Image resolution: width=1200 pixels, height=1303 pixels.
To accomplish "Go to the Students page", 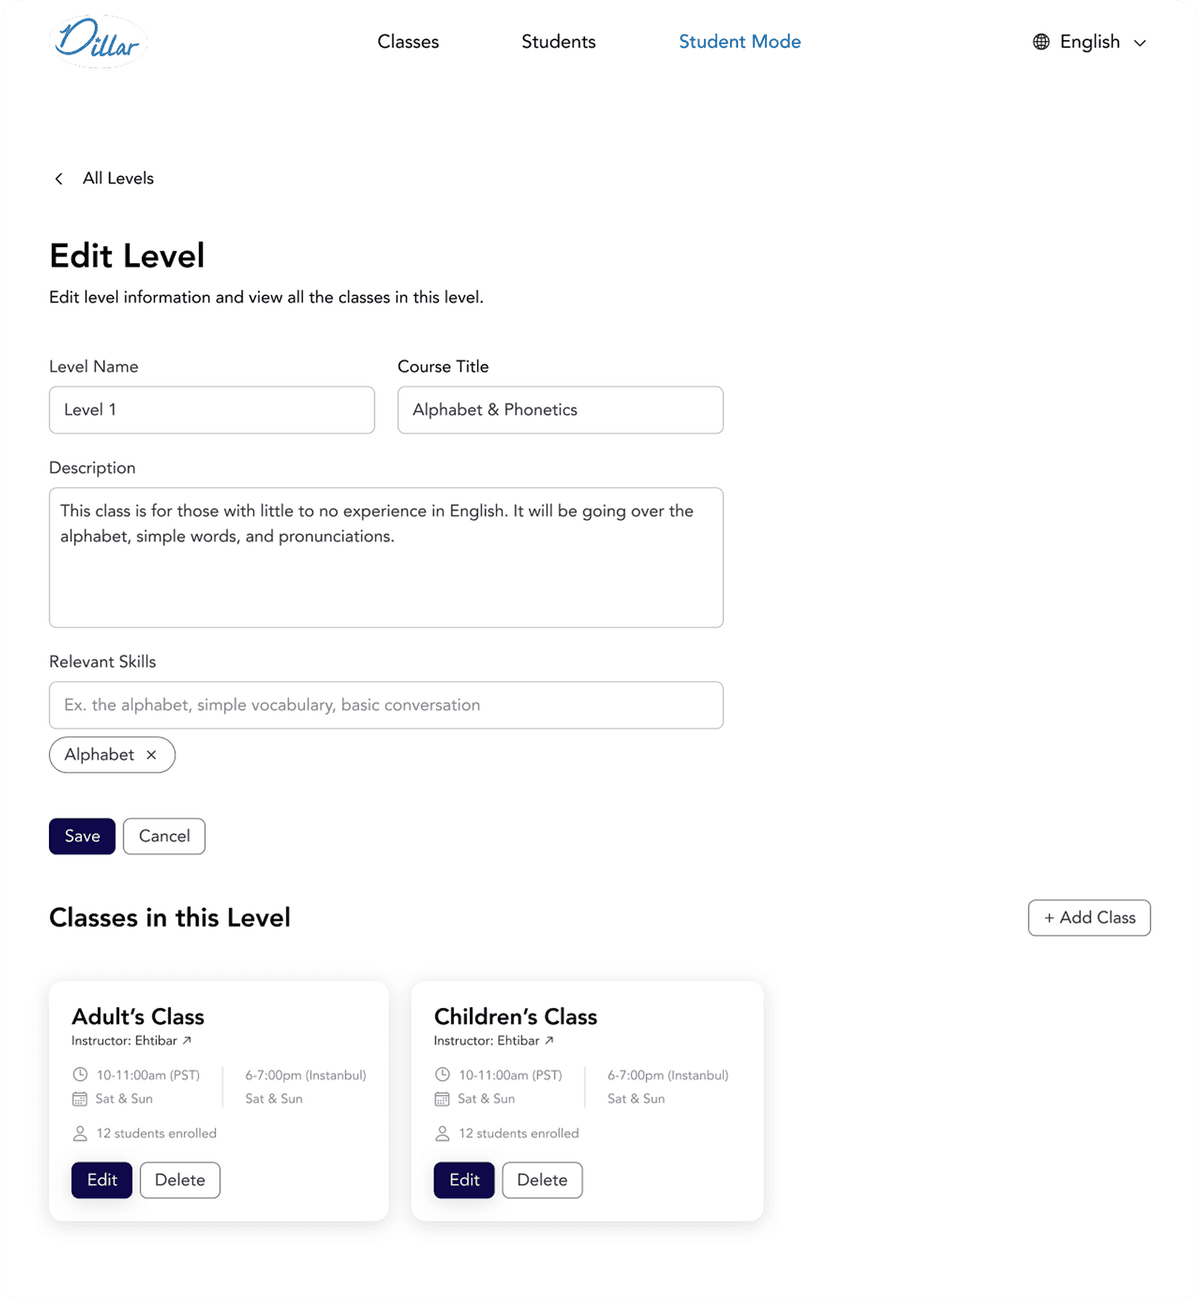I will click(558, 42).
